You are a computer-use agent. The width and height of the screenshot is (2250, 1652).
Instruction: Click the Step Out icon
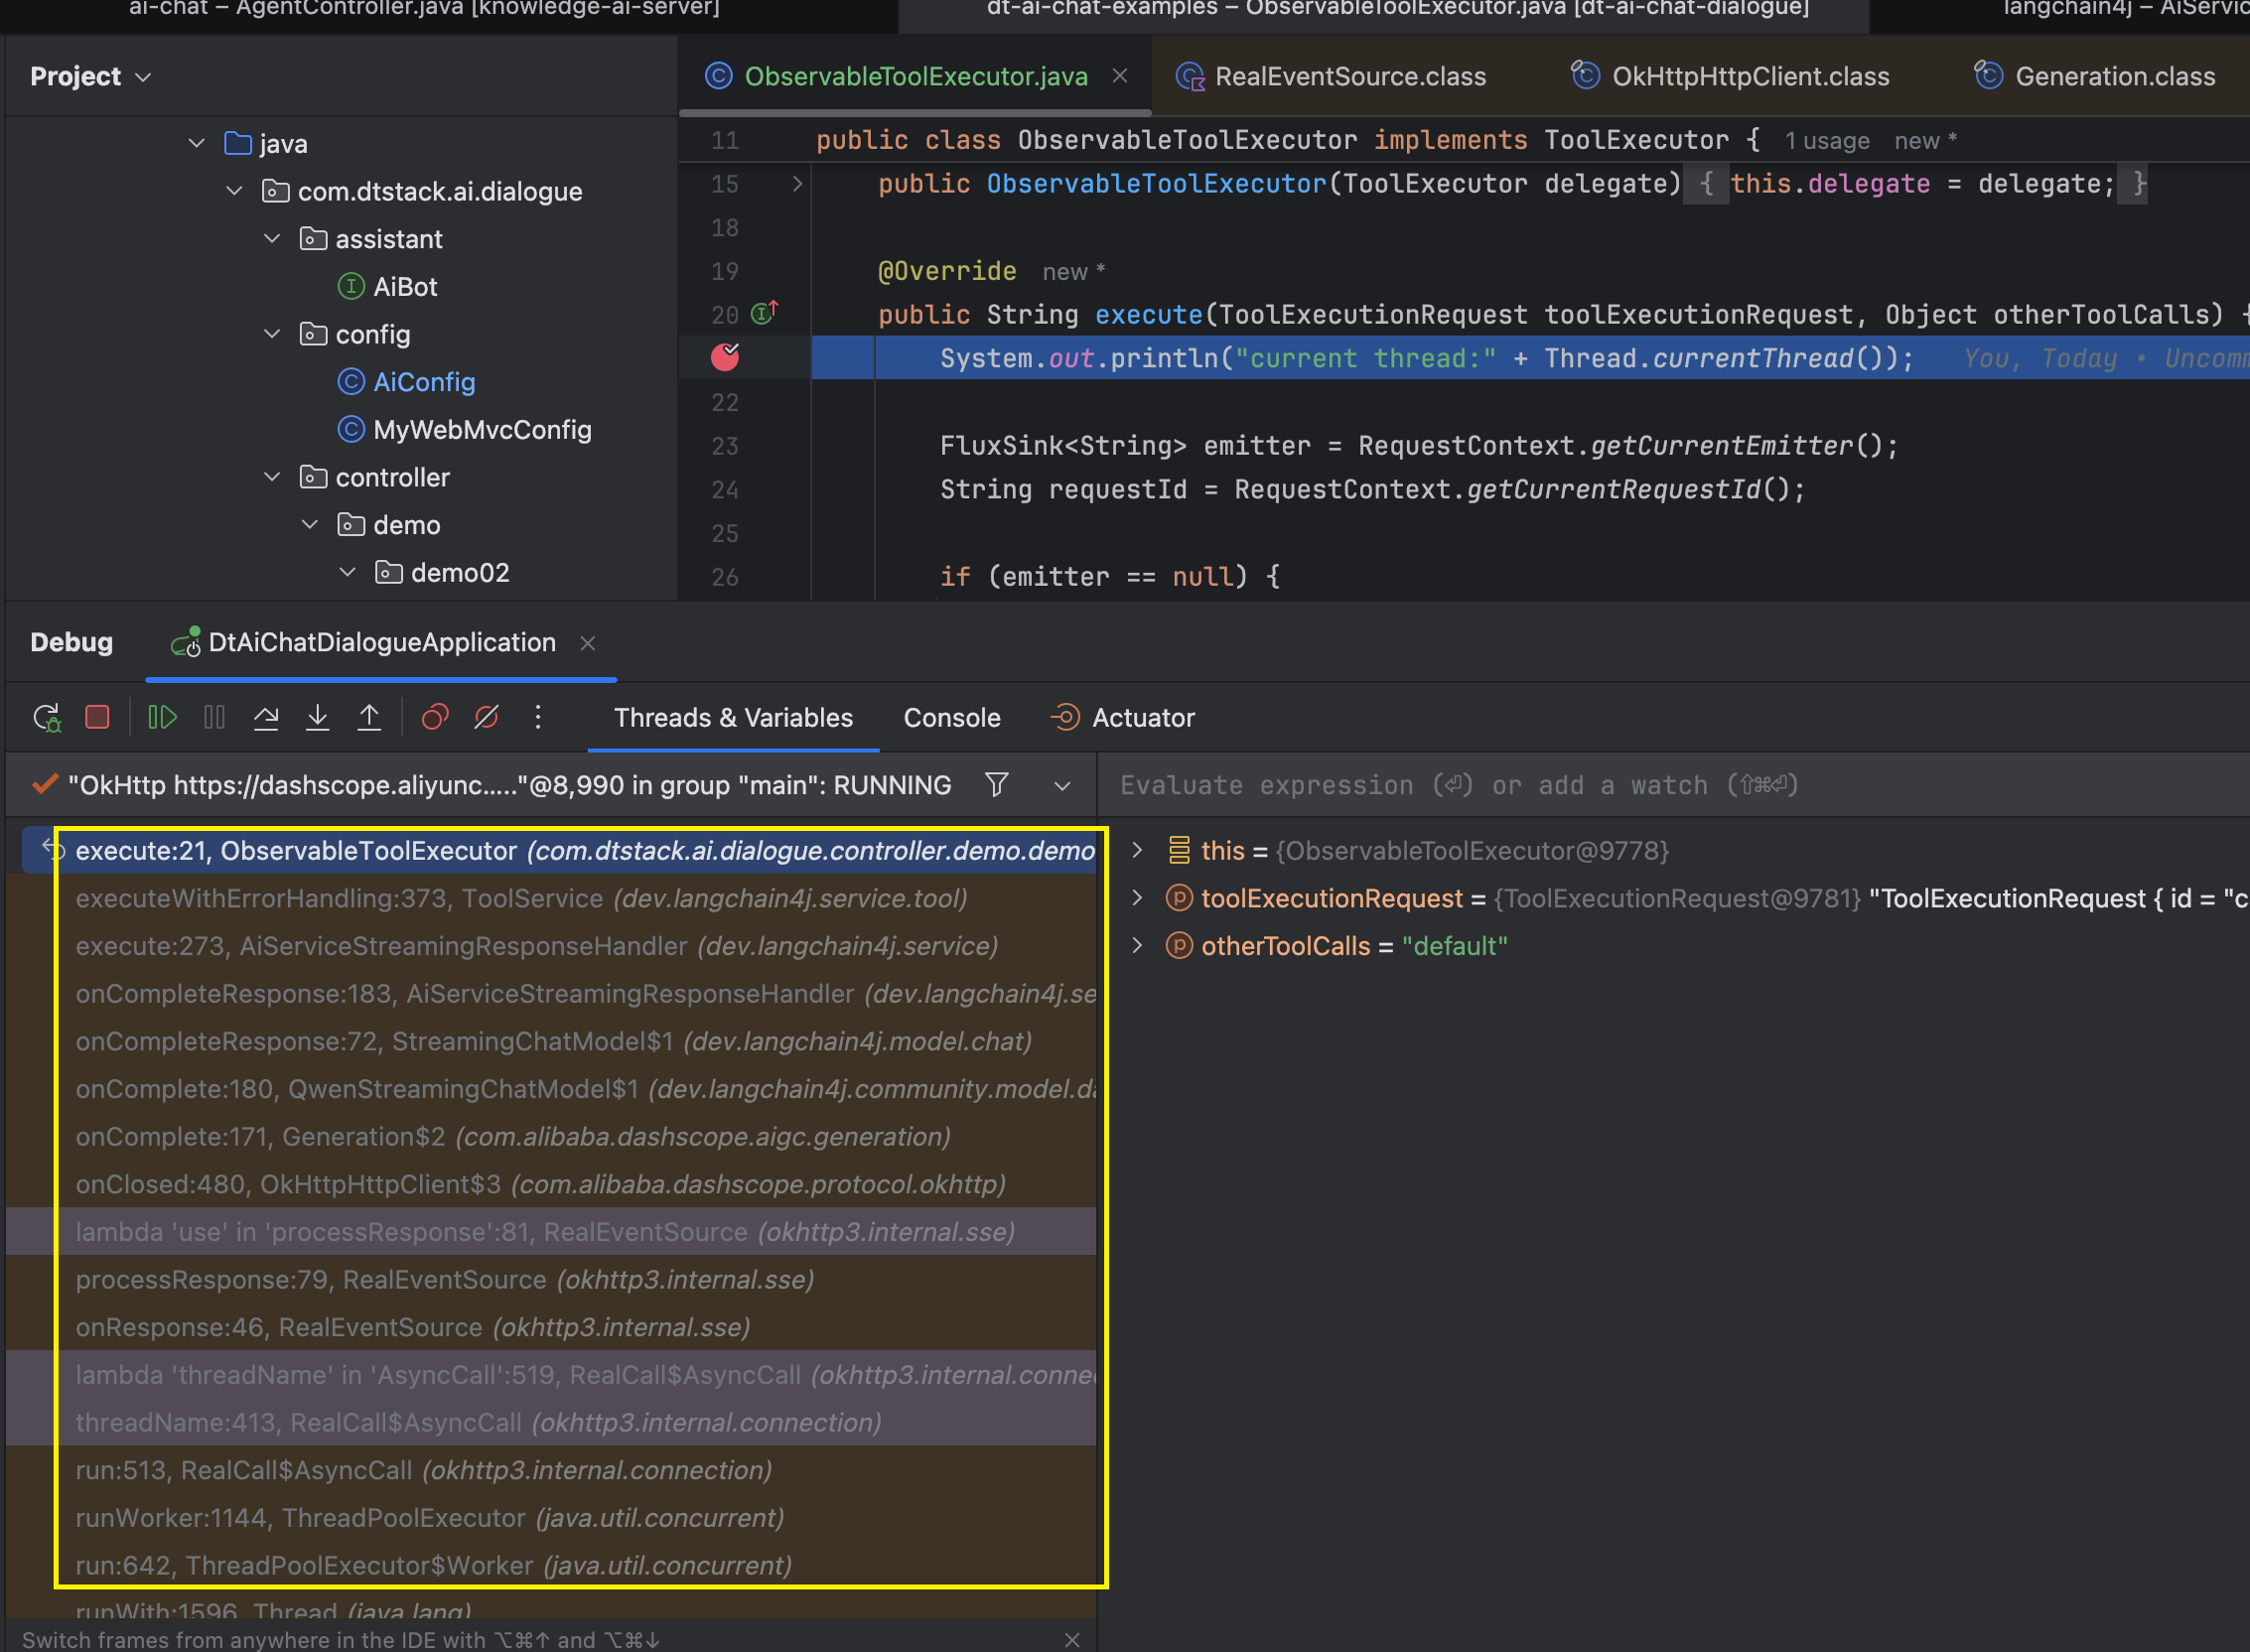[x=369, y=718]
